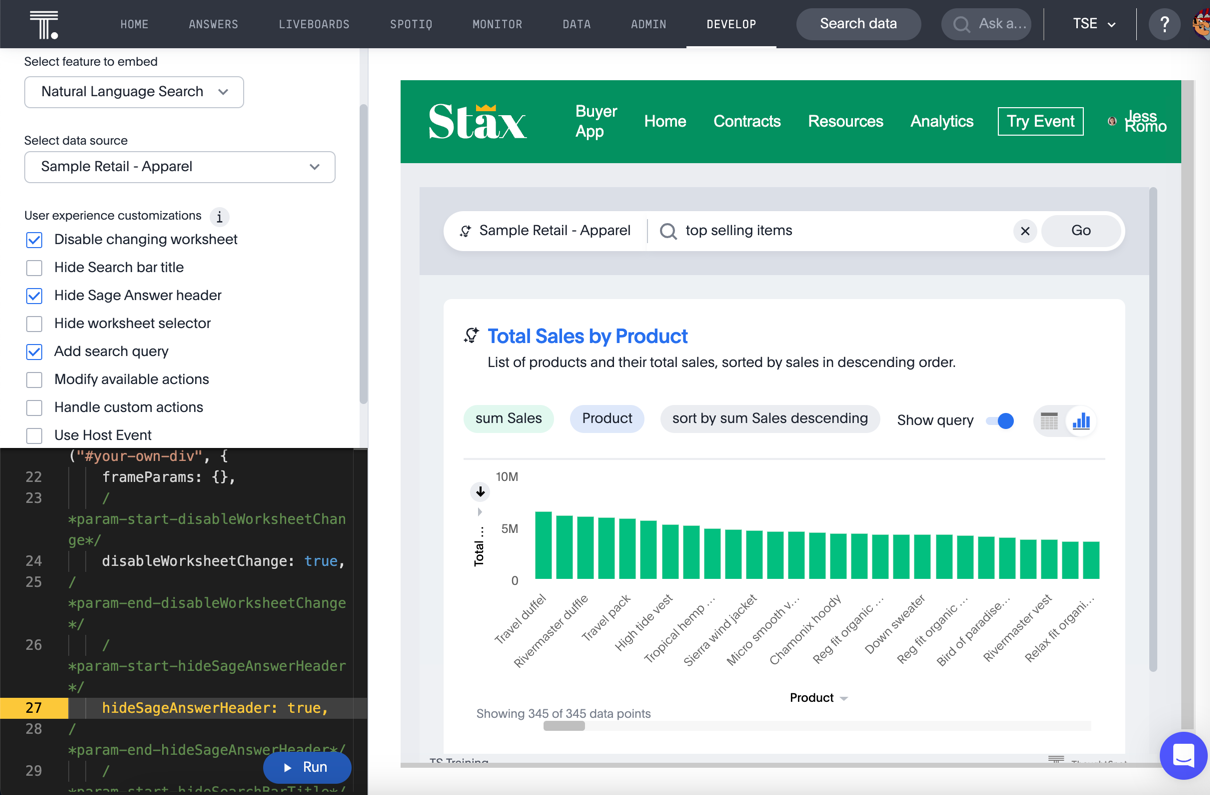Open the Natural Language Search feature dropdown
This screenshot has width=1210, height=795.
[134, 92]
